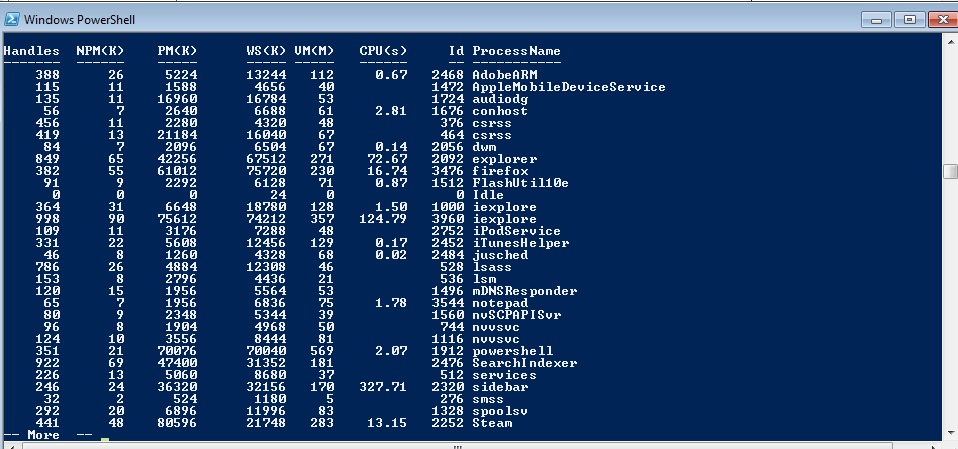Select the iexplore process with Id 1000
The height and width of the screenshot is (449, 958).
coord(505,207)
